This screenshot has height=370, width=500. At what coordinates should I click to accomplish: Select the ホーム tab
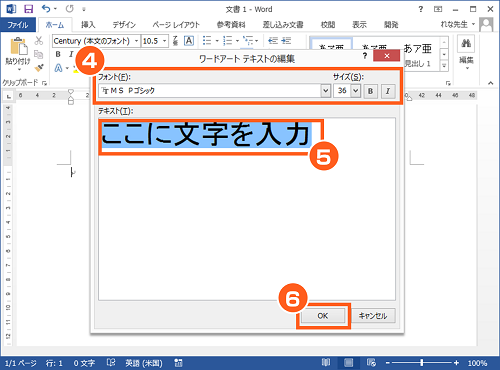(55, 25)
